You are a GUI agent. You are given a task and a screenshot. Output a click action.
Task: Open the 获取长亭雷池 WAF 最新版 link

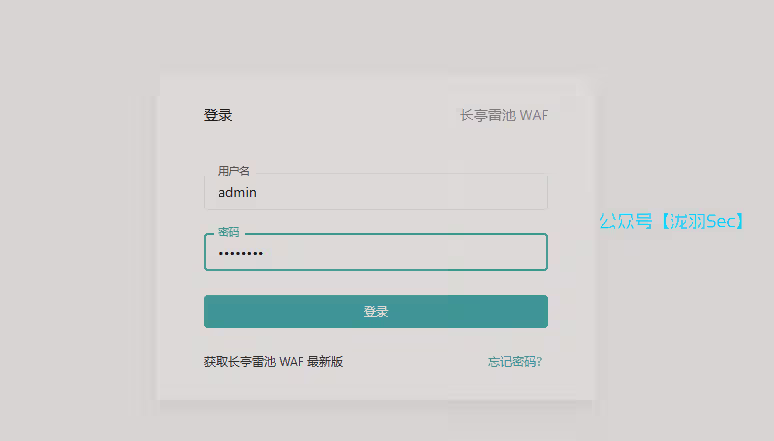(x=273, y=361)
